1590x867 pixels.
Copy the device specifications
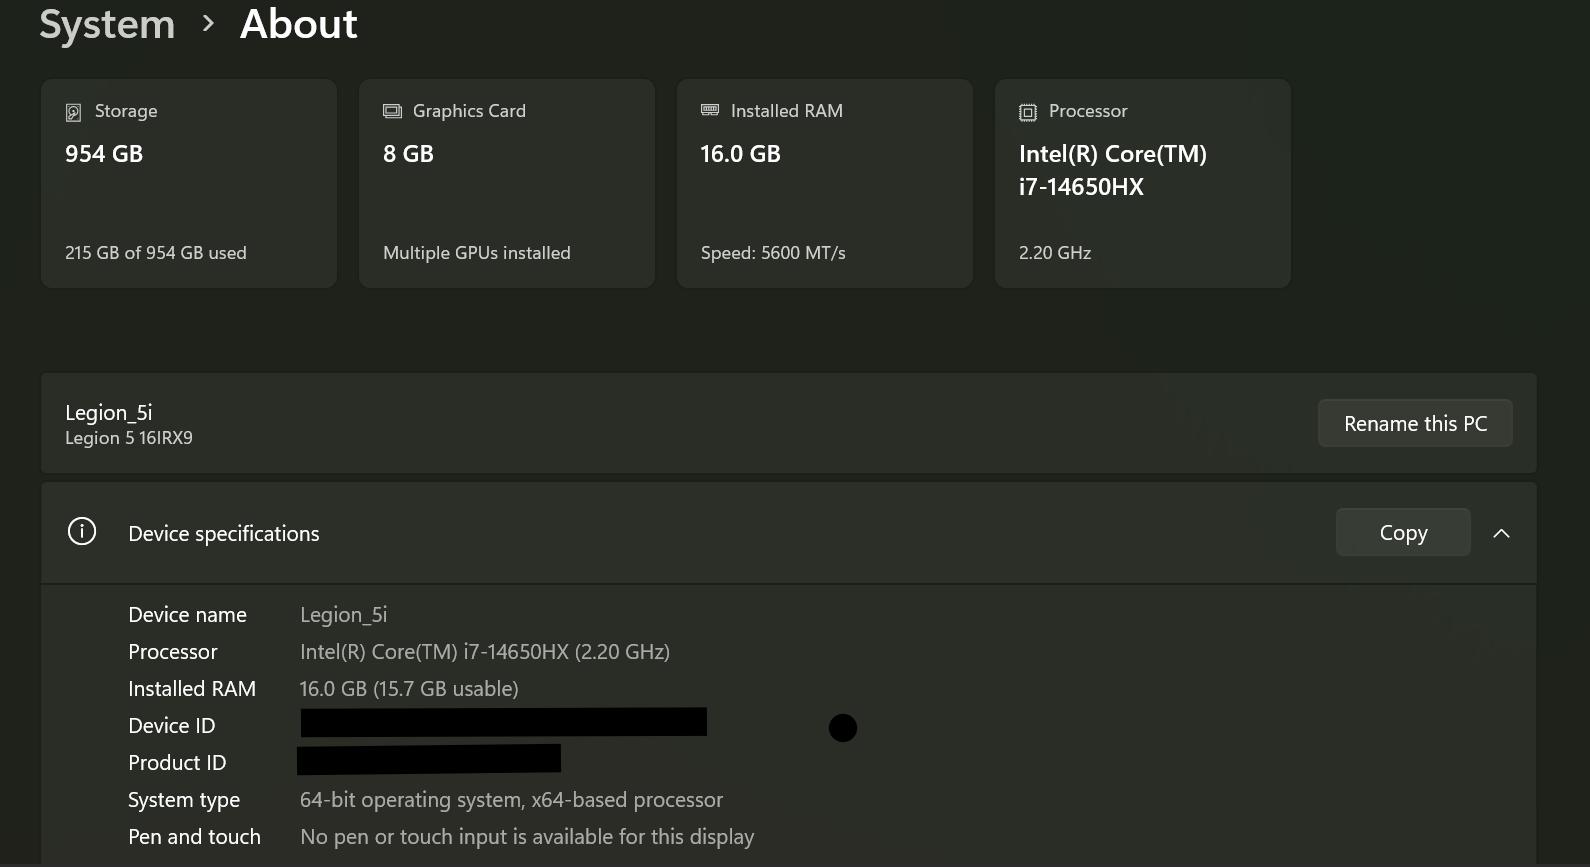click(1403, 532)
